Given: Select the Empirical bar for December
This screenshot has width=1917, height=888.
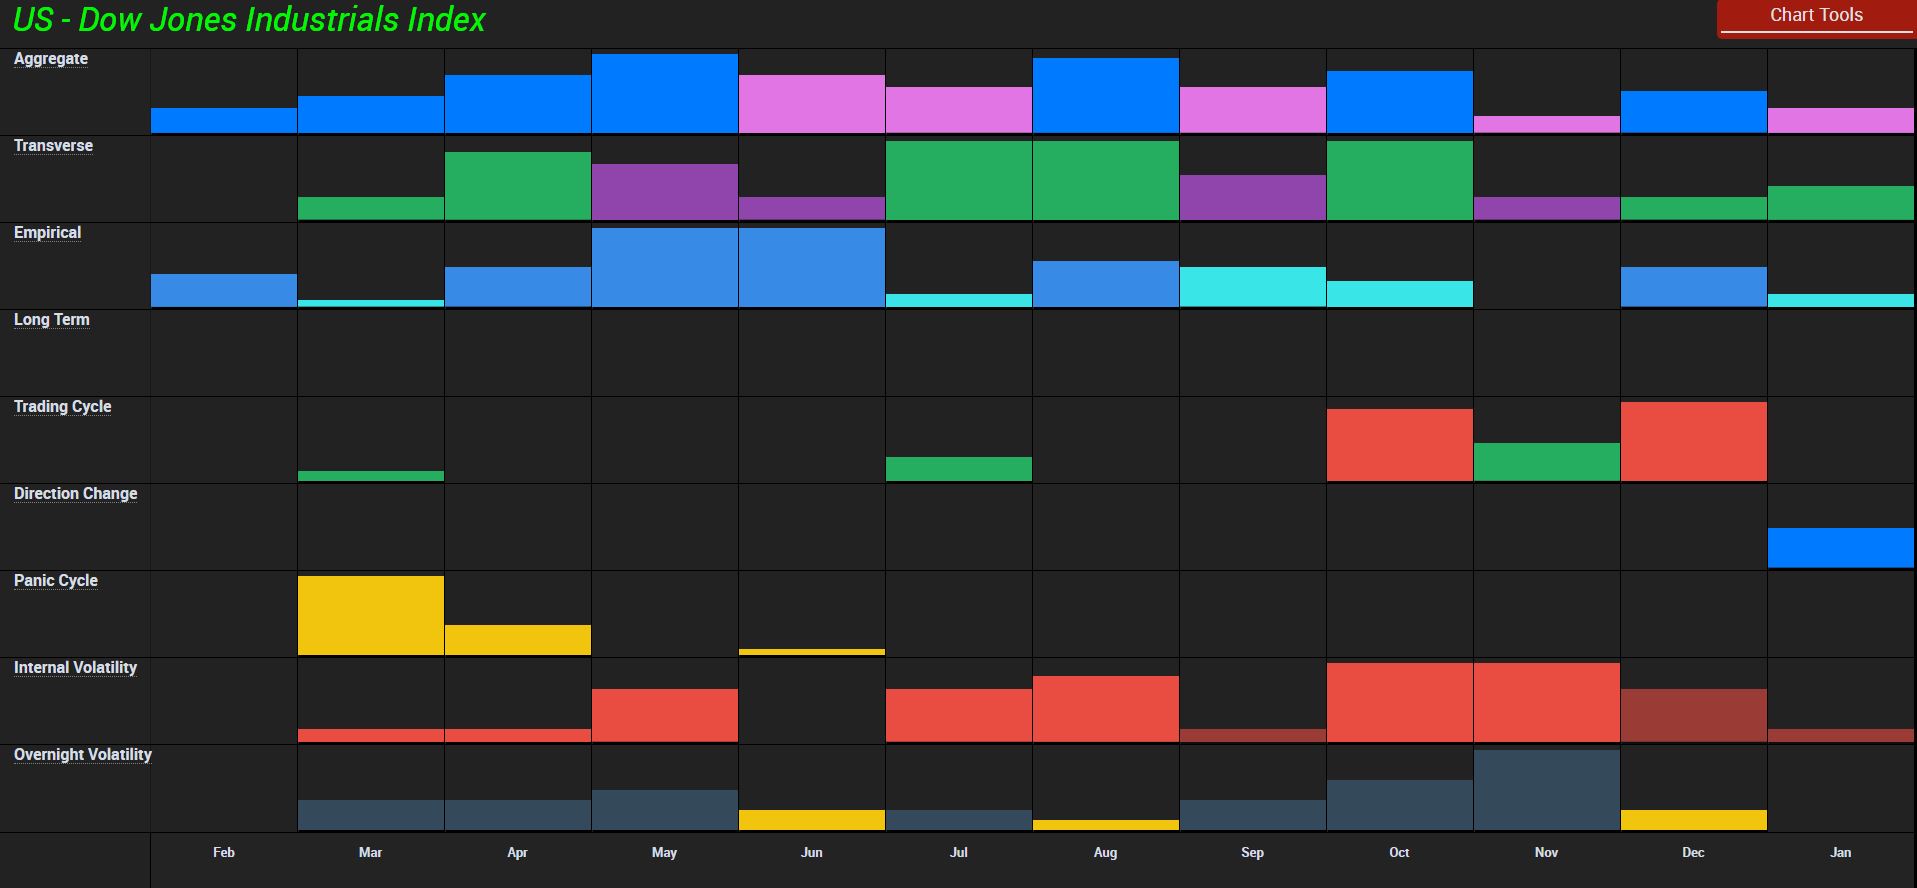Looking at the screenshot, I should [1694, 287].
